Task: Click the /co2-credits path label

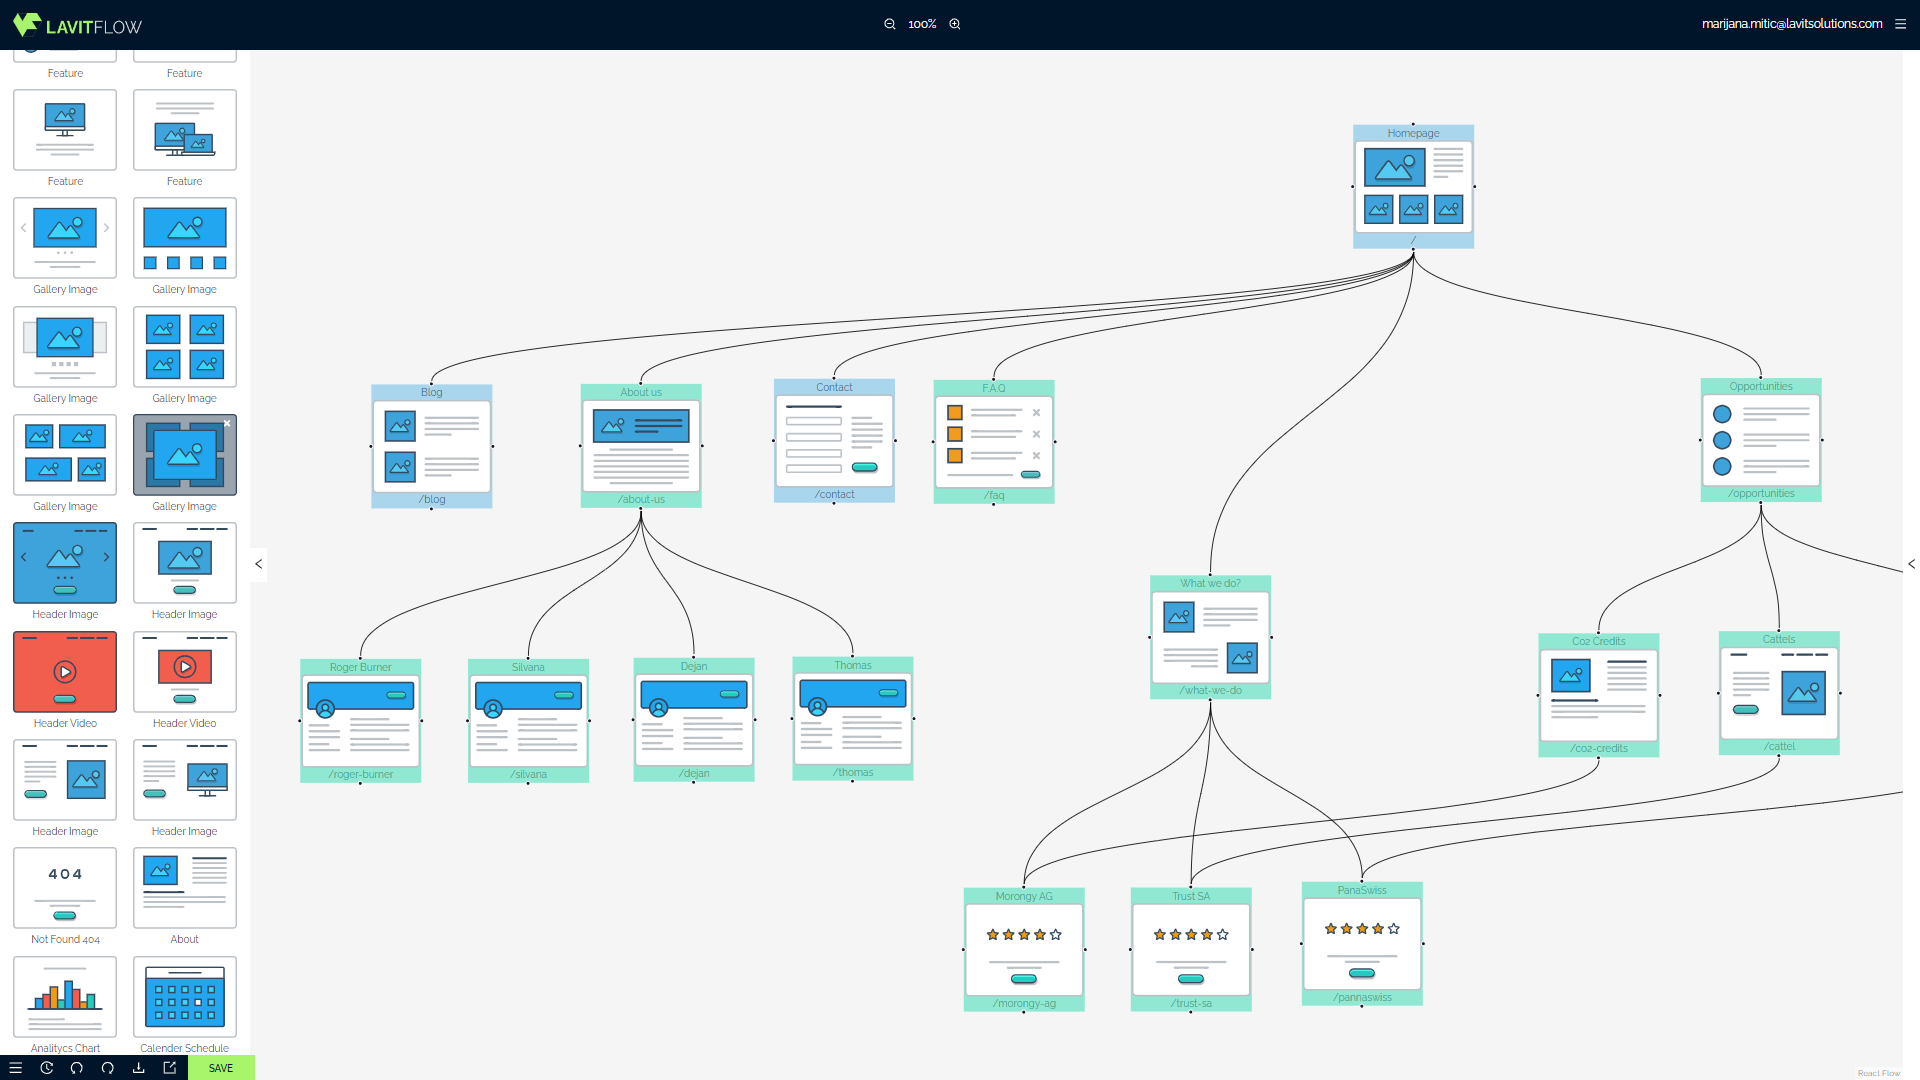Action: [1599, 748]
